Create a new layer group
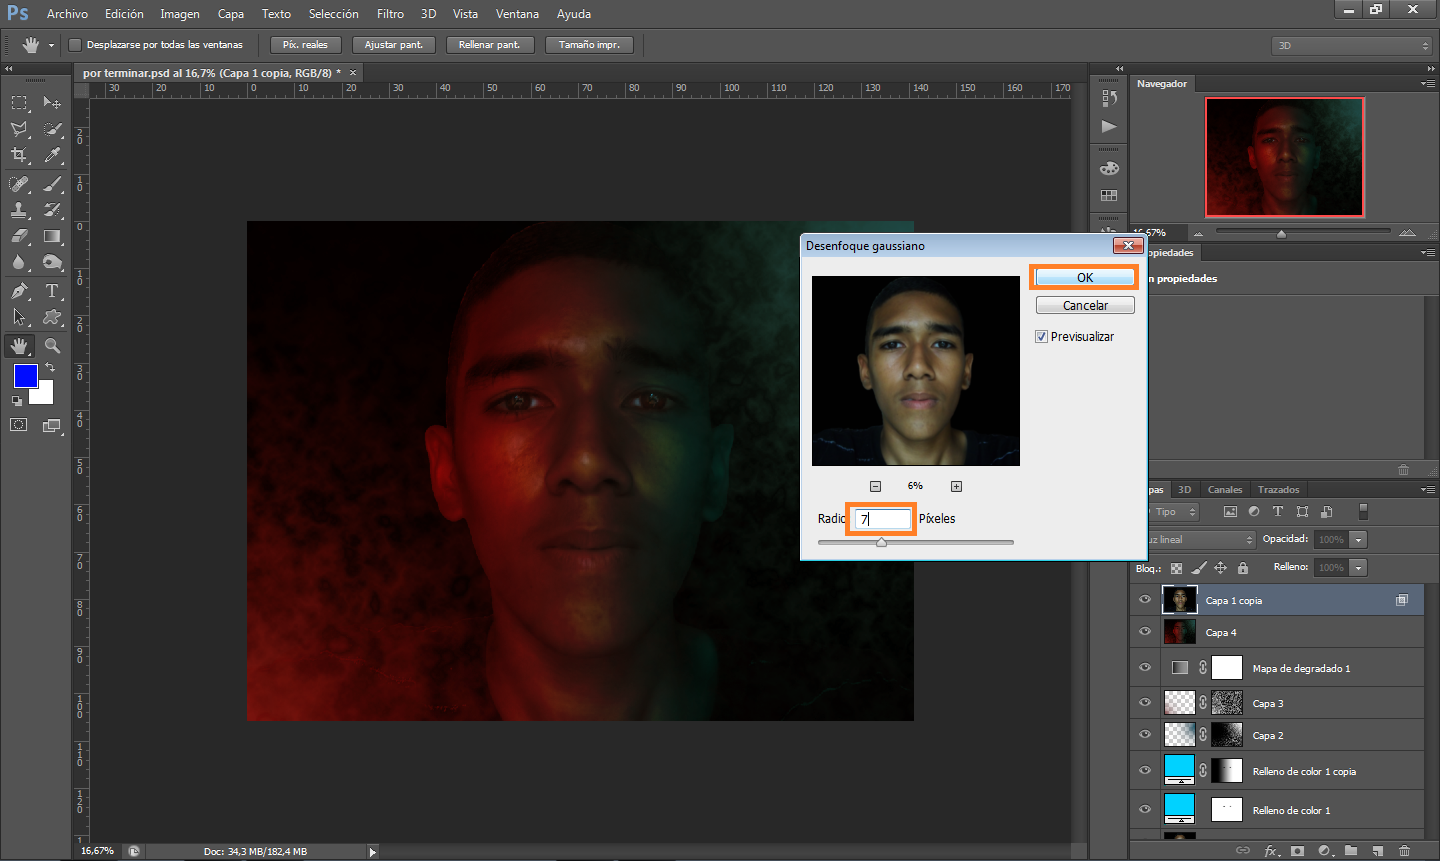This screenshot has height=861, width=1440. (1351, 851)
